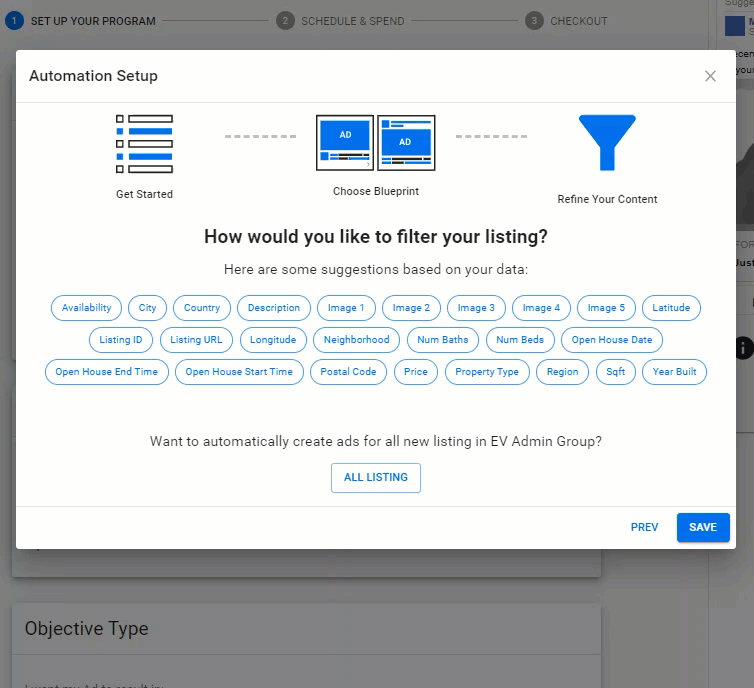The image size is (754, 688).
Task: Click the All Listing button
Action: 376,478
